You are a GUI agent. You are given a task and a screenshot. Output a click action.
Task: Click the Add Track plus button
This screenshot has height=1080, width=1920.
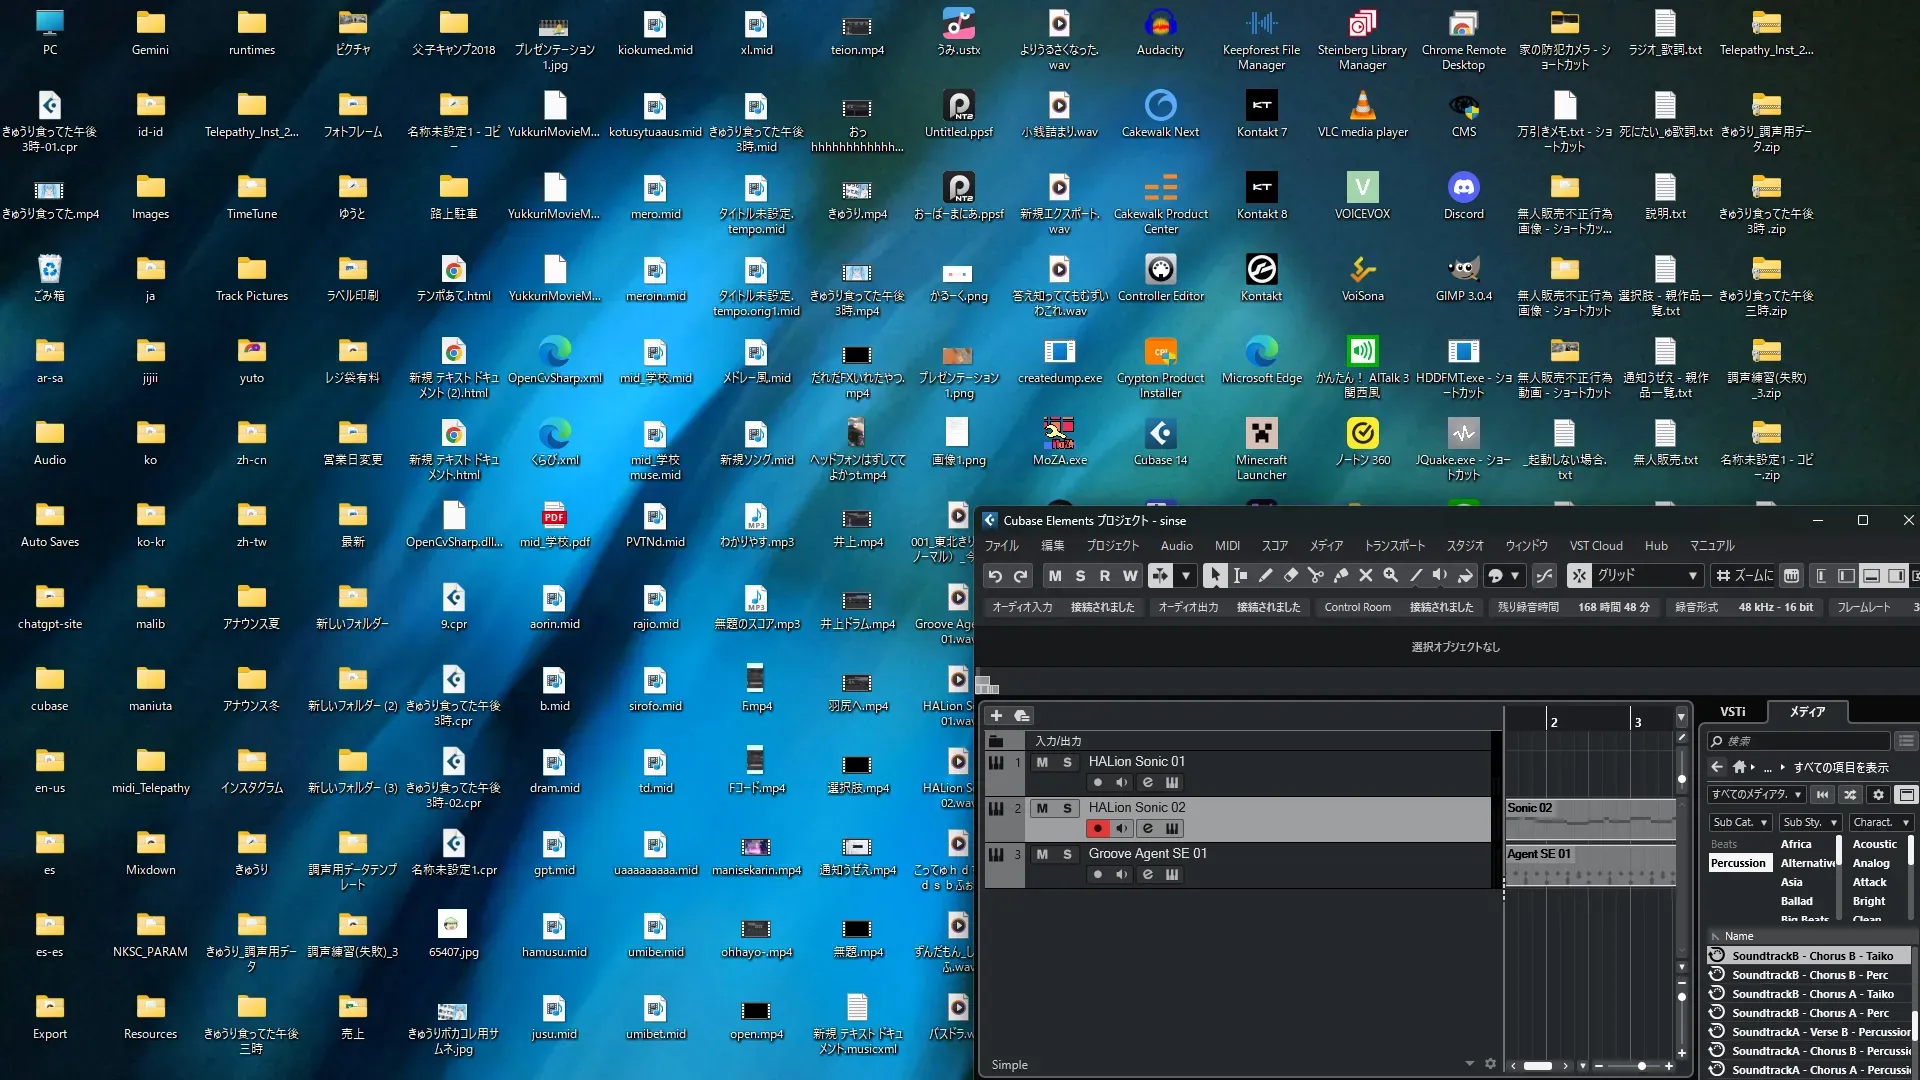click(996, 716)
